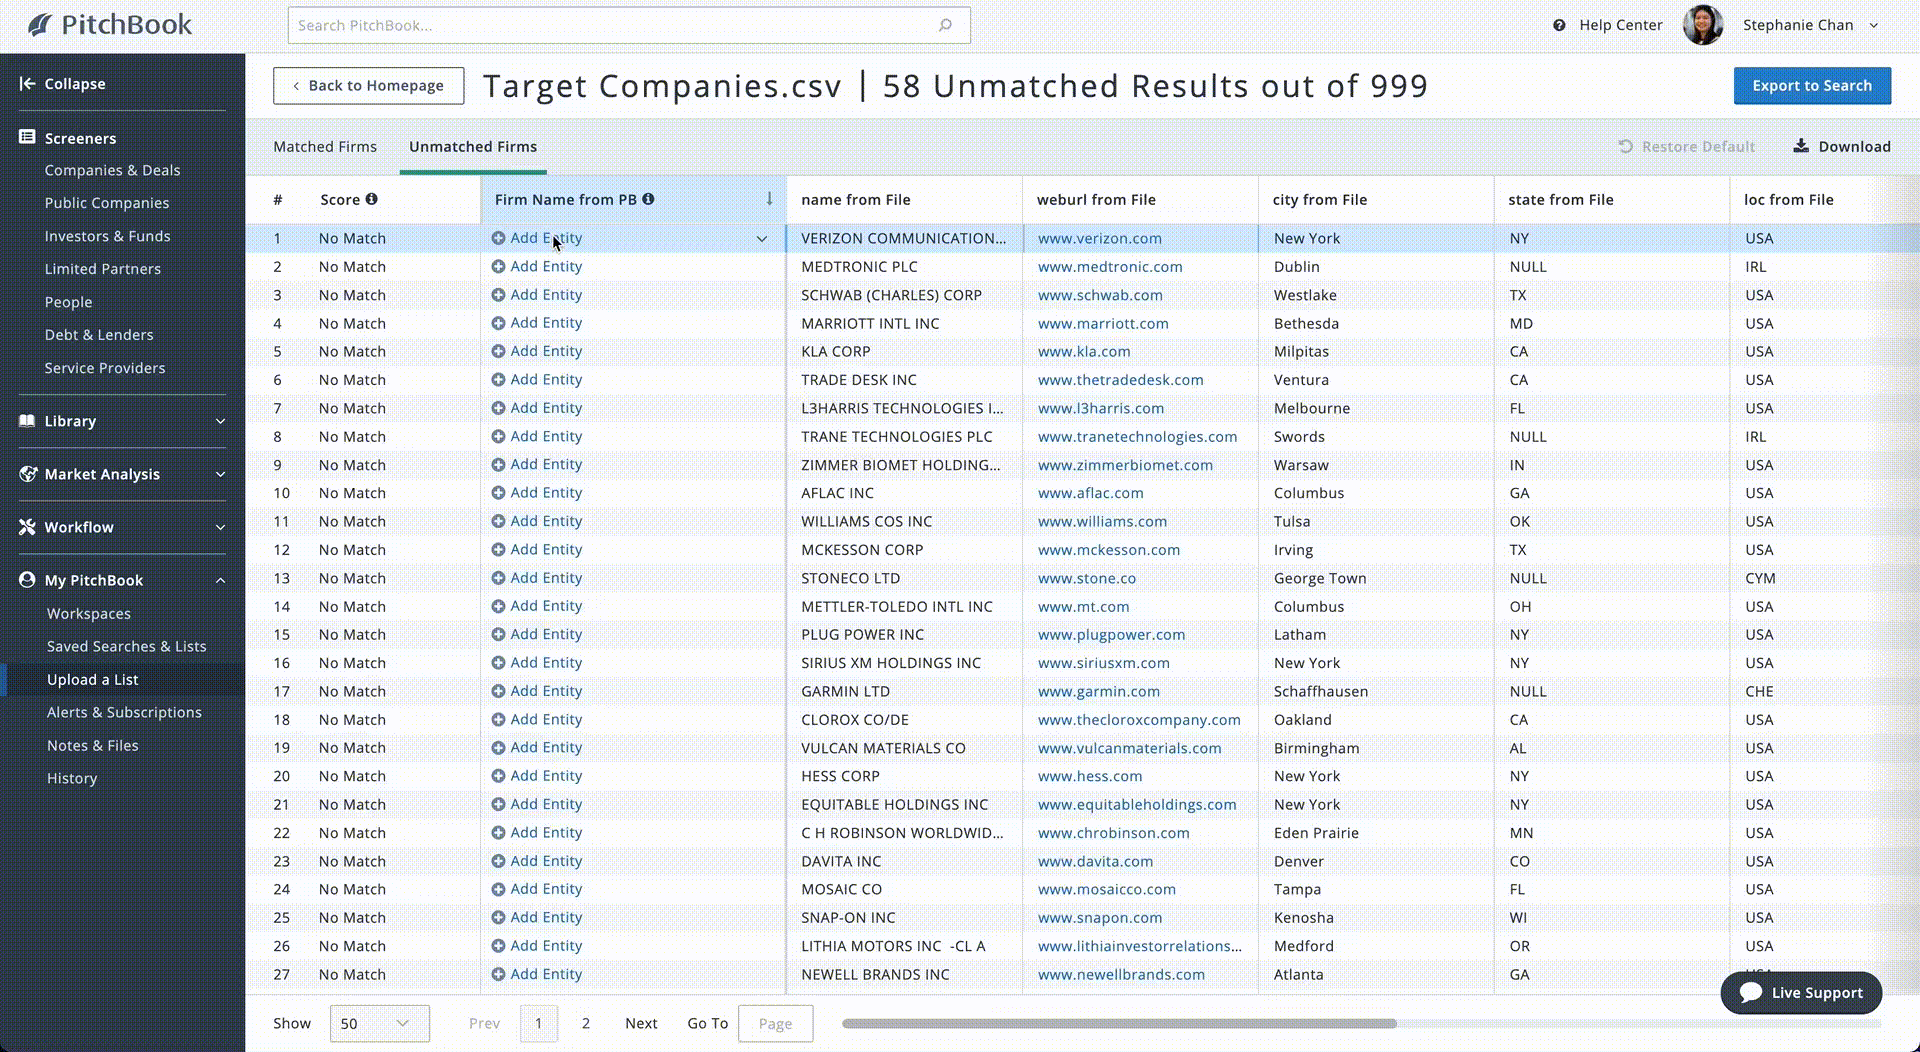Click the search magnifier icon

pyautogui.click(x=945, y=25)
